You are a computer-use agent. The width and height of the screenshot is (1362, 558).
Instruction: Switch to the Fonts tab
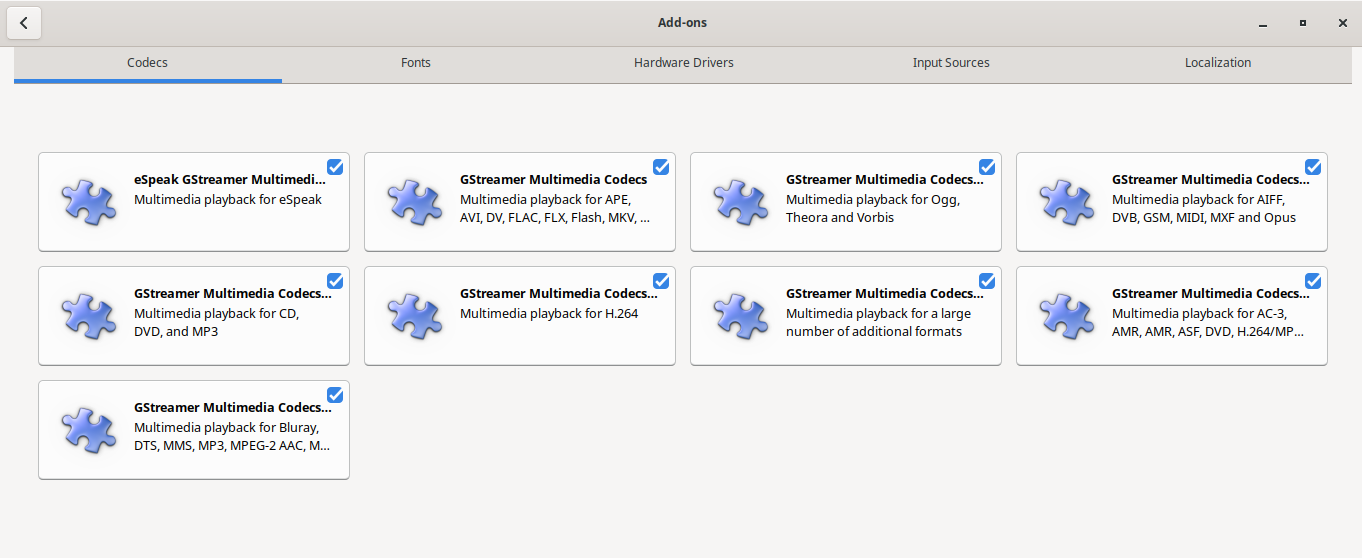click(415, 63)
